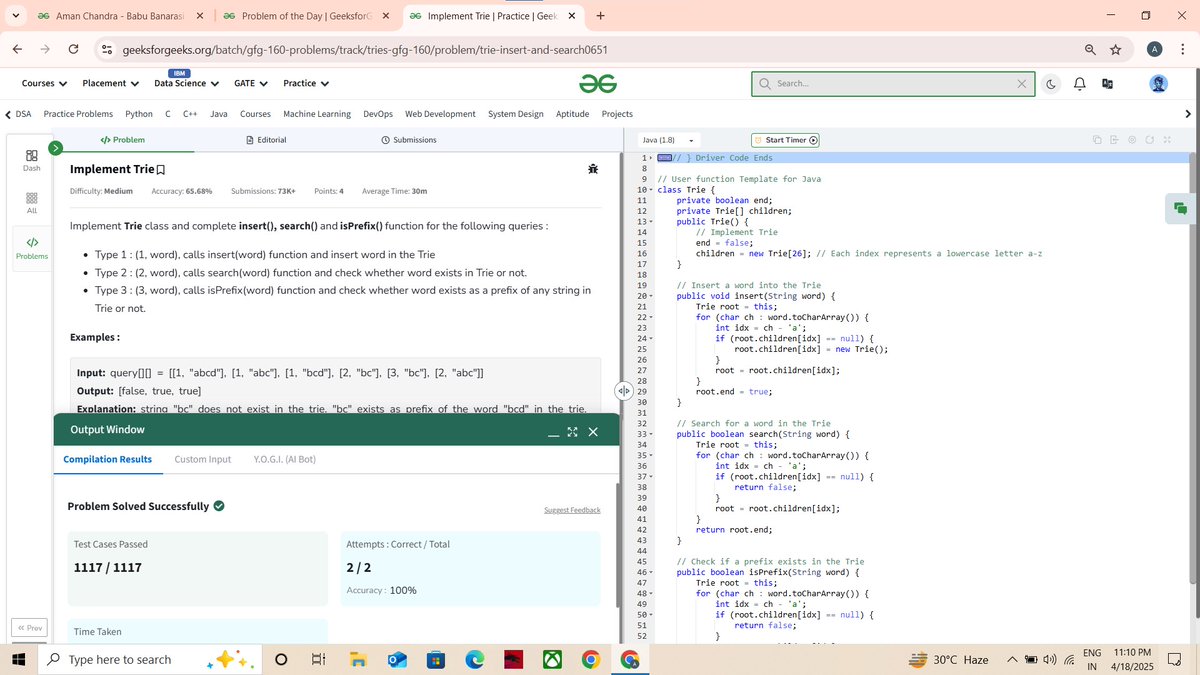This screenshot has height=675, width=1200.
Task: Open the Java (1.8) language selector
Action: [x=668, y=140]
